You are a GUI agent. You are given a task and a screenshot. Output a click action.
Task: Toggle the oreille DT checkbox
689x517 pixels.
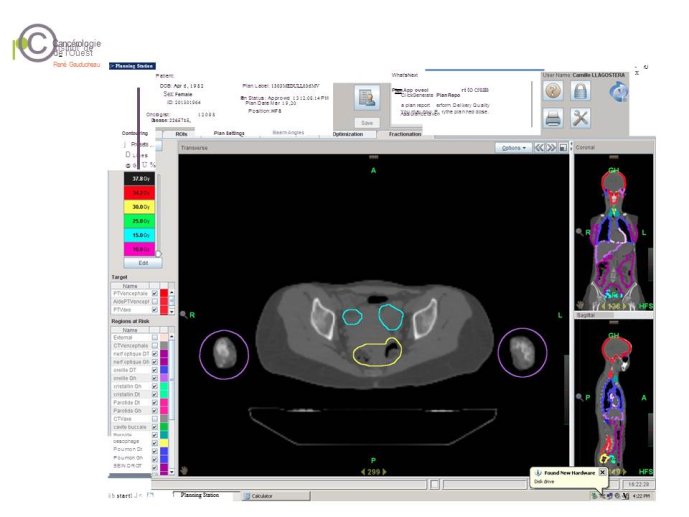(x=155, y=370)
